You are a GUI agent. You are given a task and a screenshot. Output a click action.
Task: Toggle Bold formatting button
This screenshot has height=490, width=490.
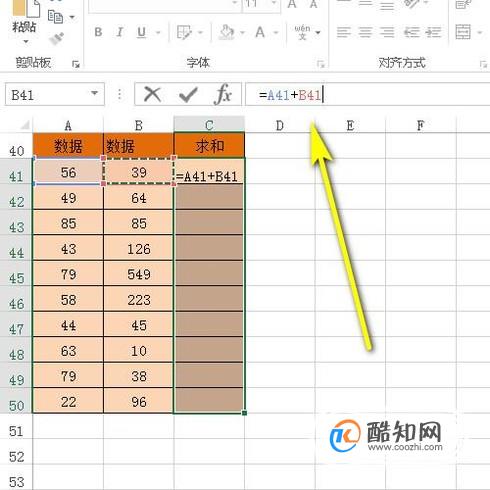(x=98, y=32)
